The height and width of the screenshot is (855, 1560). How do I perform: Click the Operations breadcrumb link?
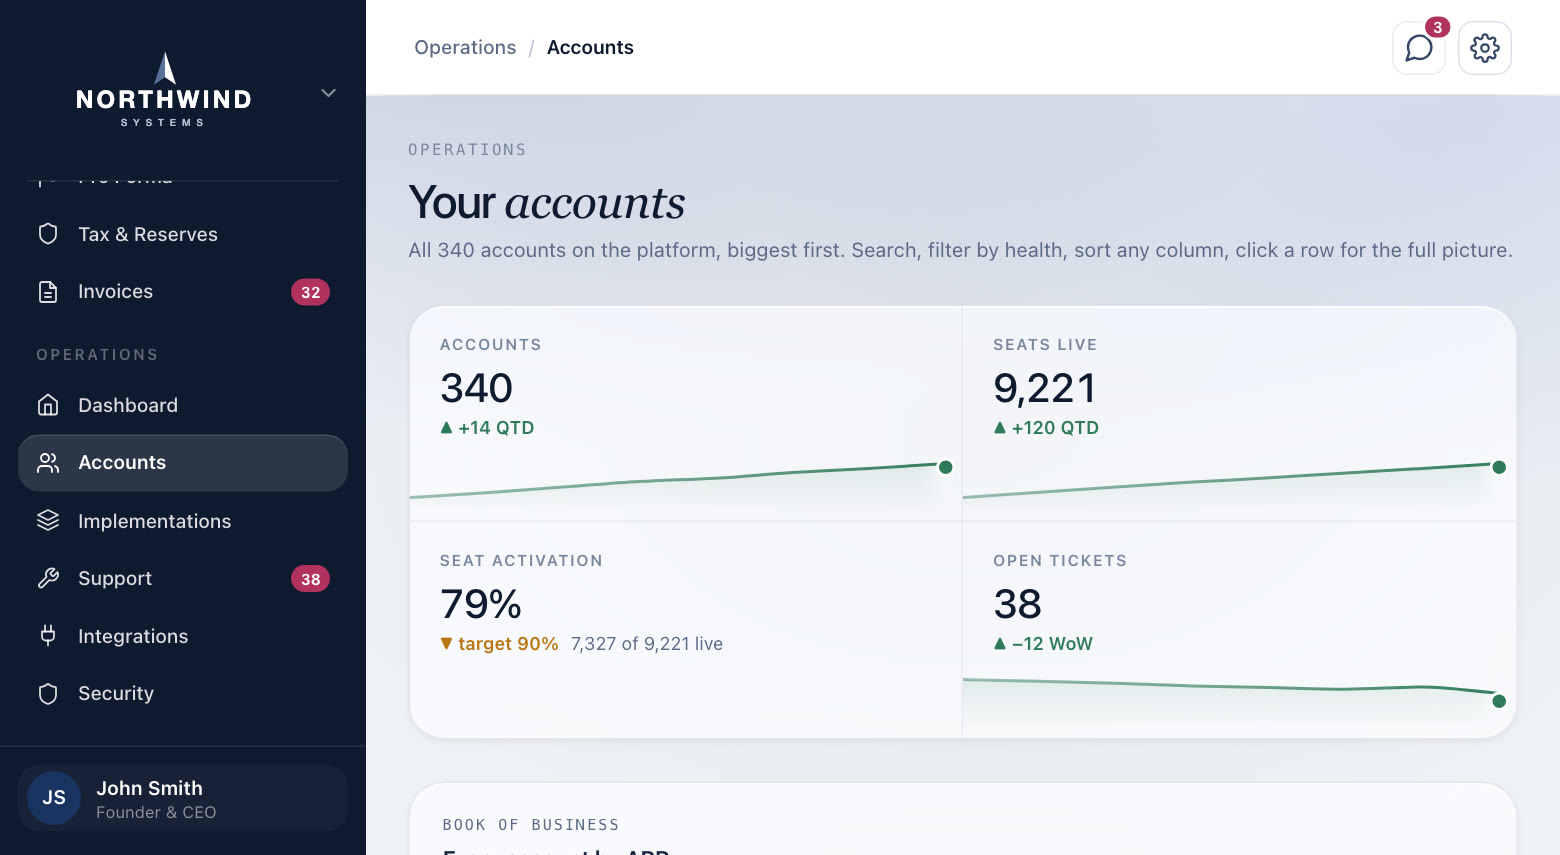pyautogui.click(x=465, y=48)
